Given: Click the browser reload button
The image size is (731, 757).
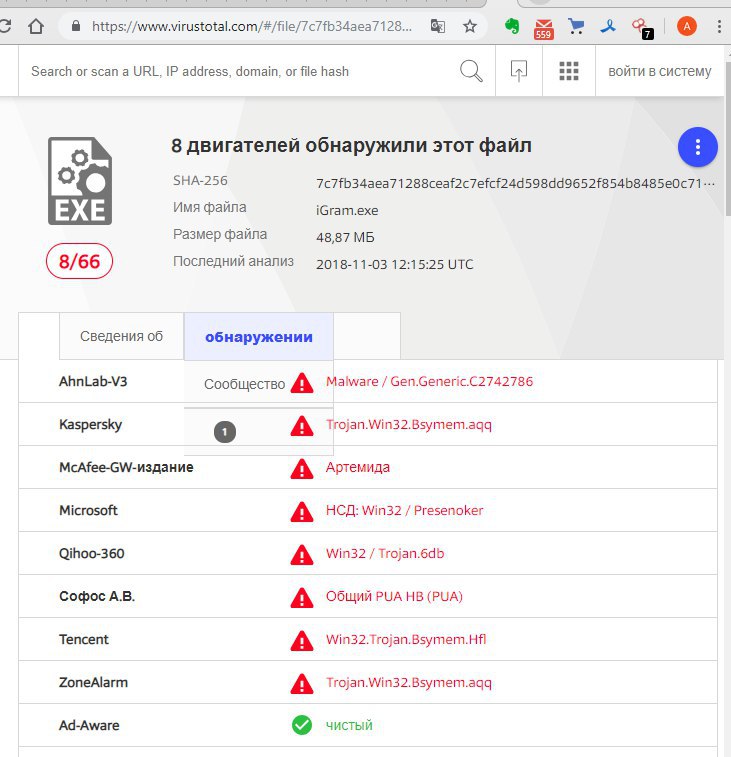Looking at the screenshot, I should click(5, 26).
